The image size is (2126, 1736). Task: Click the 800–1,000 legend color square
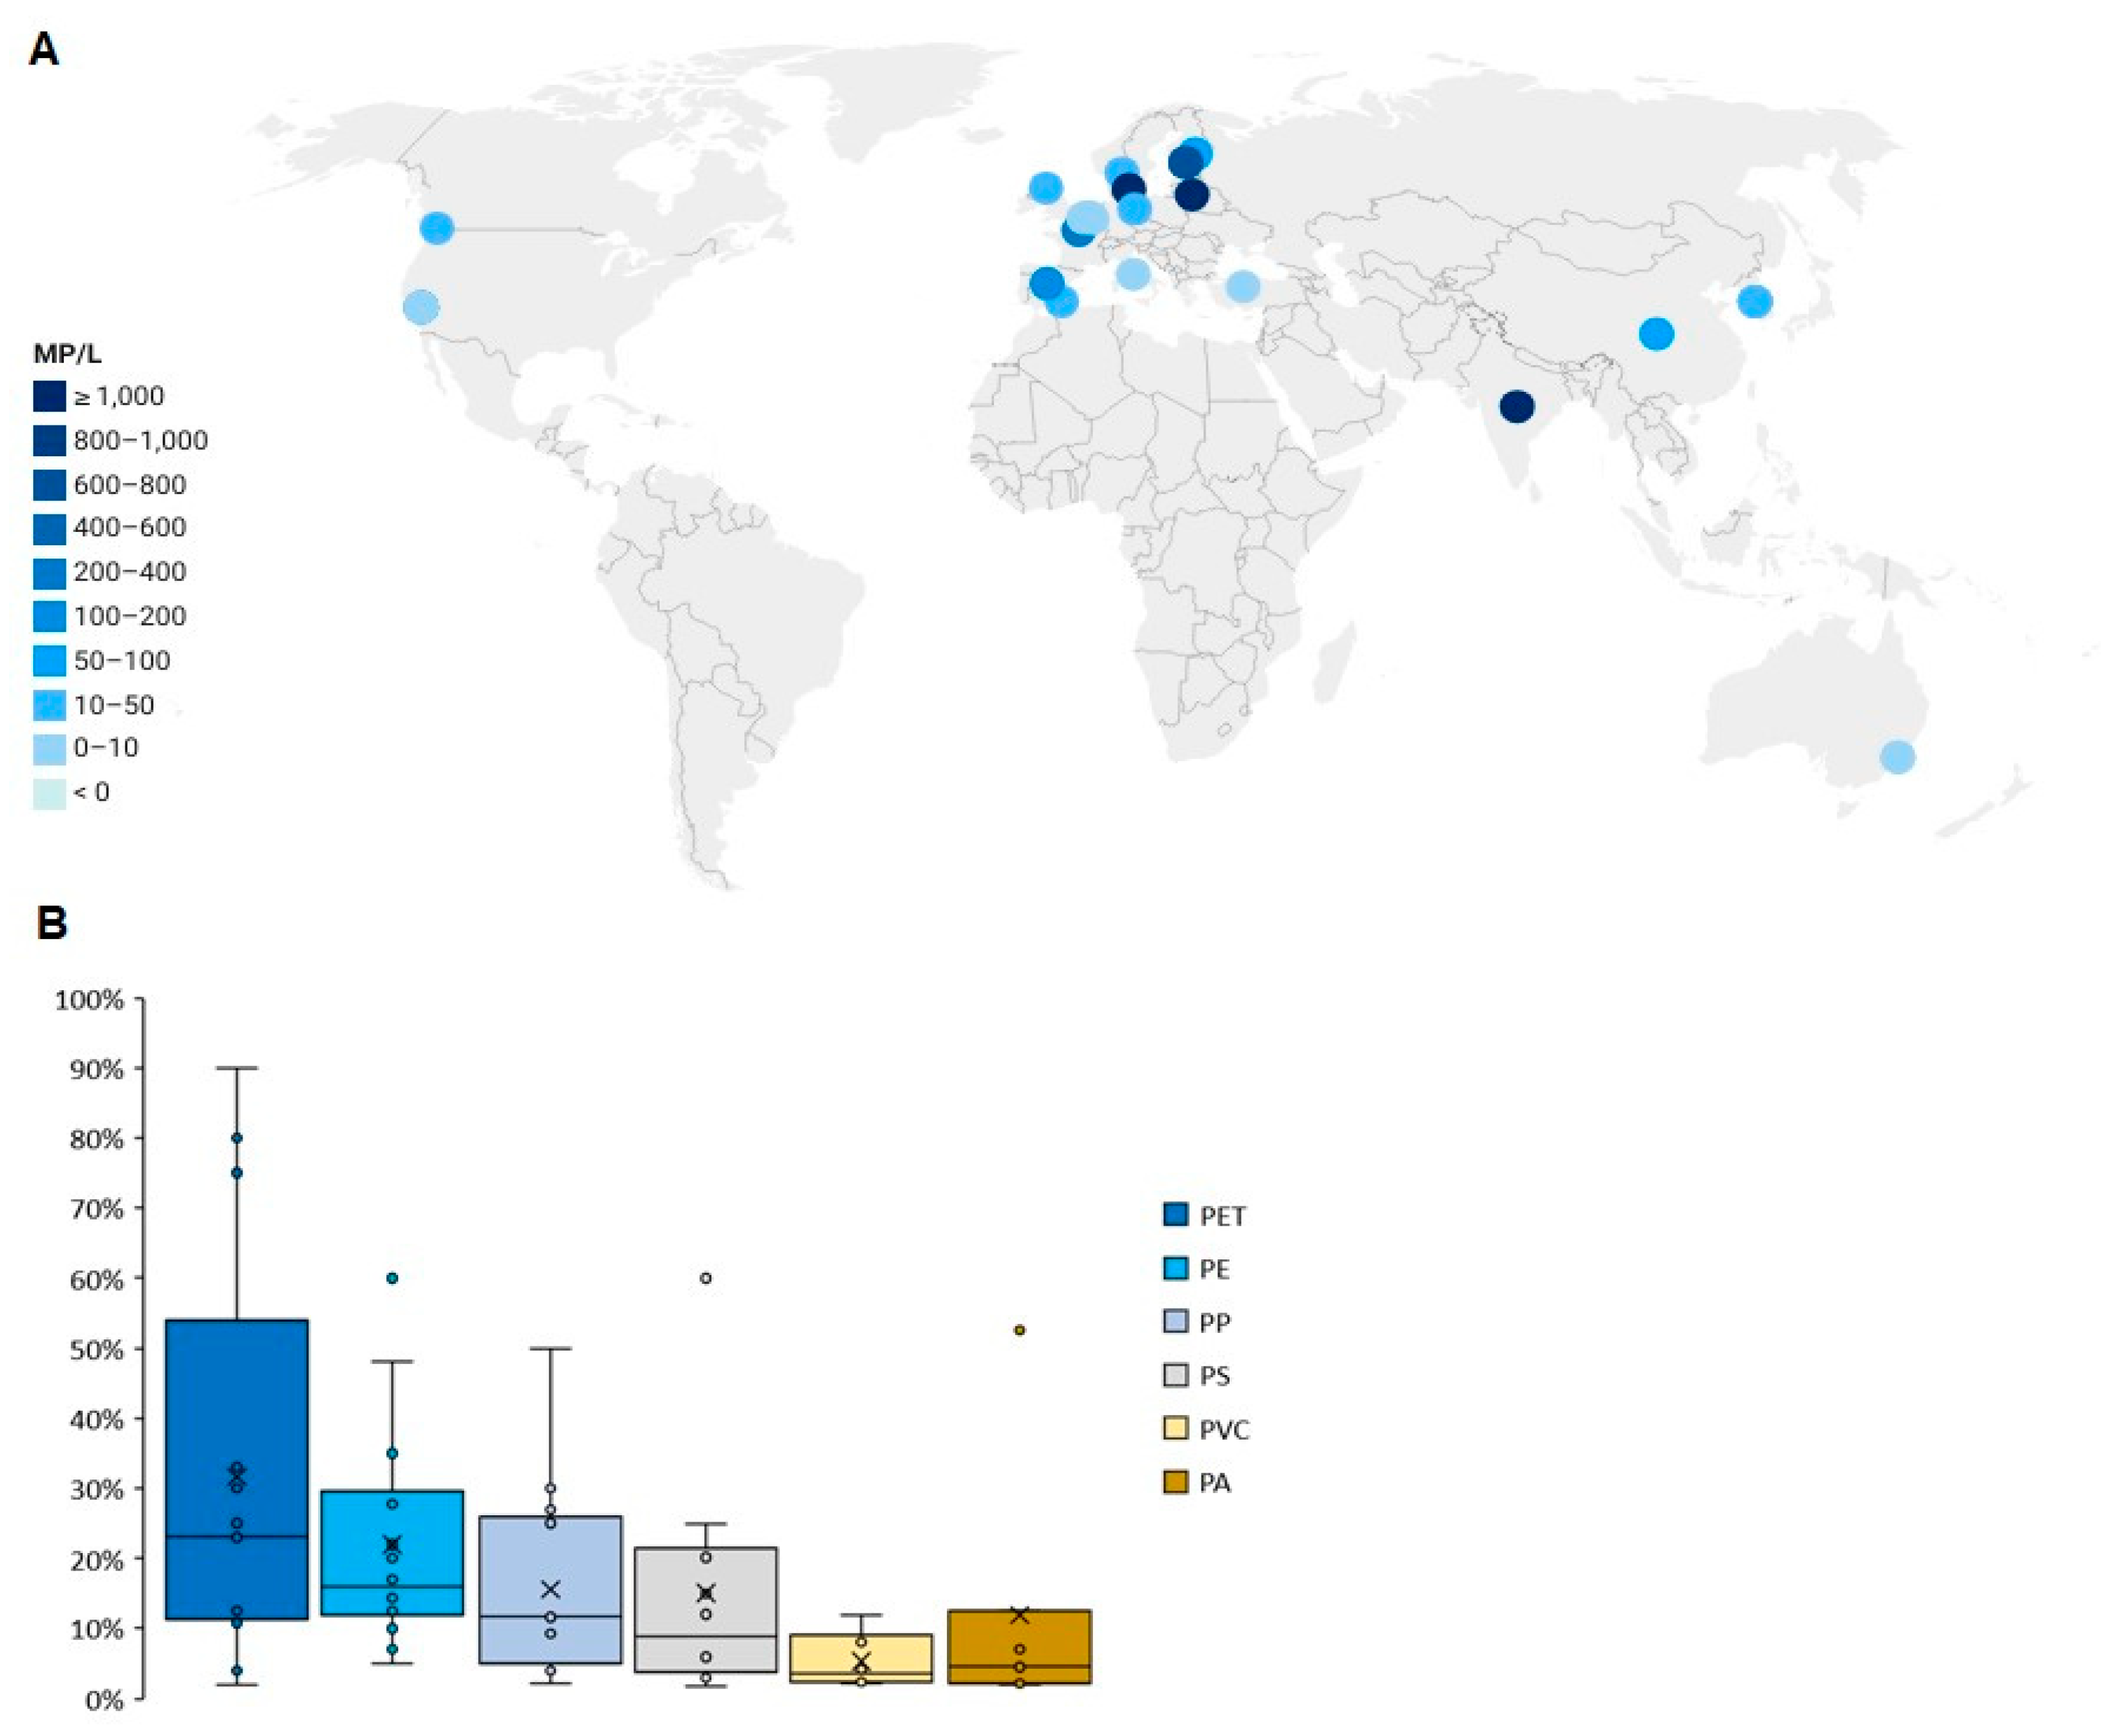(x=49, y=441)
